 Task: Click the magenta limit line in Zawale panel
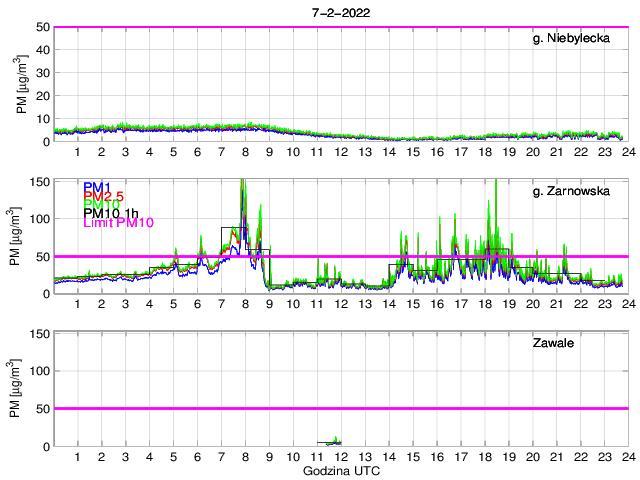(x=450, y=408)
